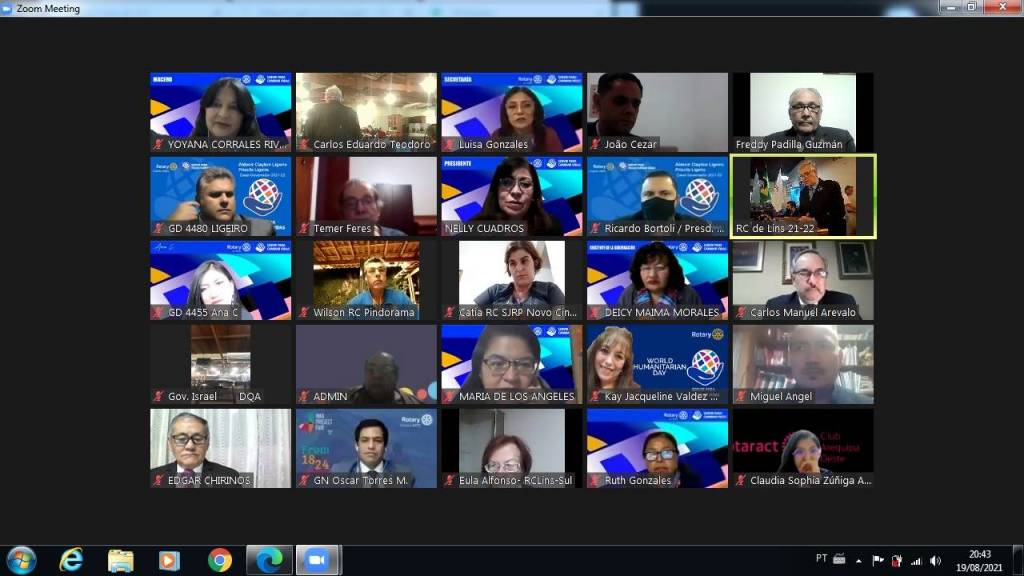The height and width of the screenshot is (576, 1024).
Task: Open Windows Media Player from taskbar
Action: (x=169, y=560)
